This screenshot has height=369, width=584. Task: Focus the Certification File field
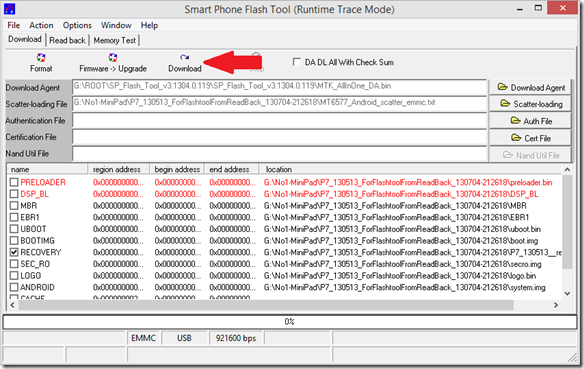(x=279, y=137)
